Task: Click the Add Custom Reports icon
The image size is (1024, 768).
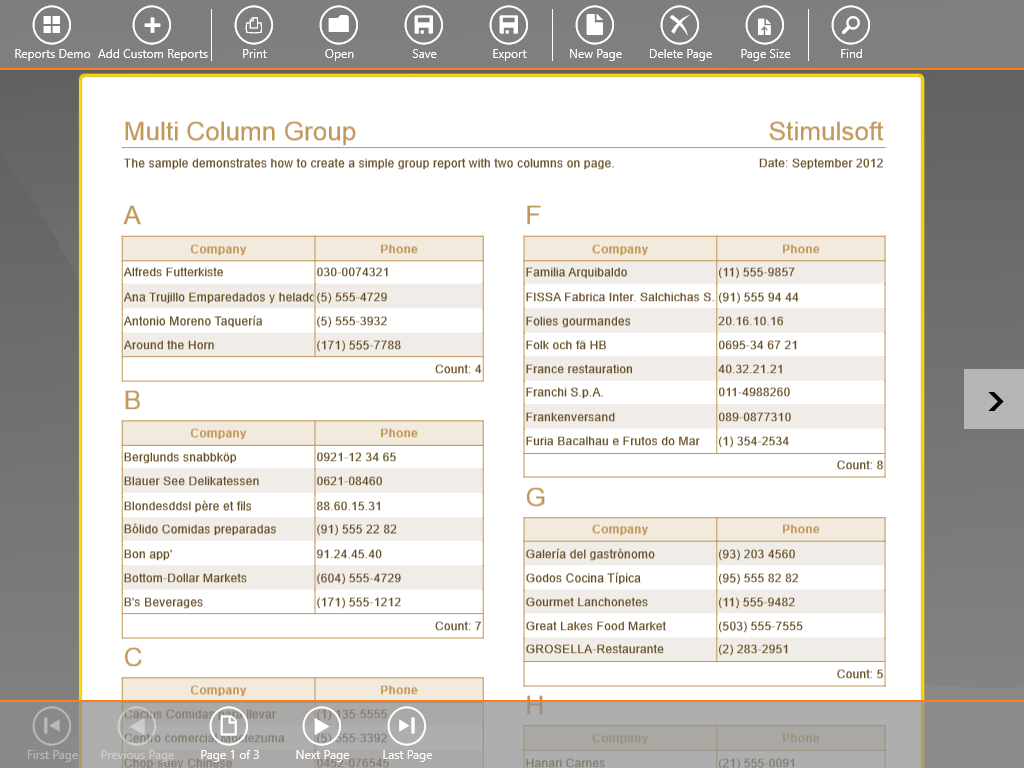Action: tap(152, 25)
